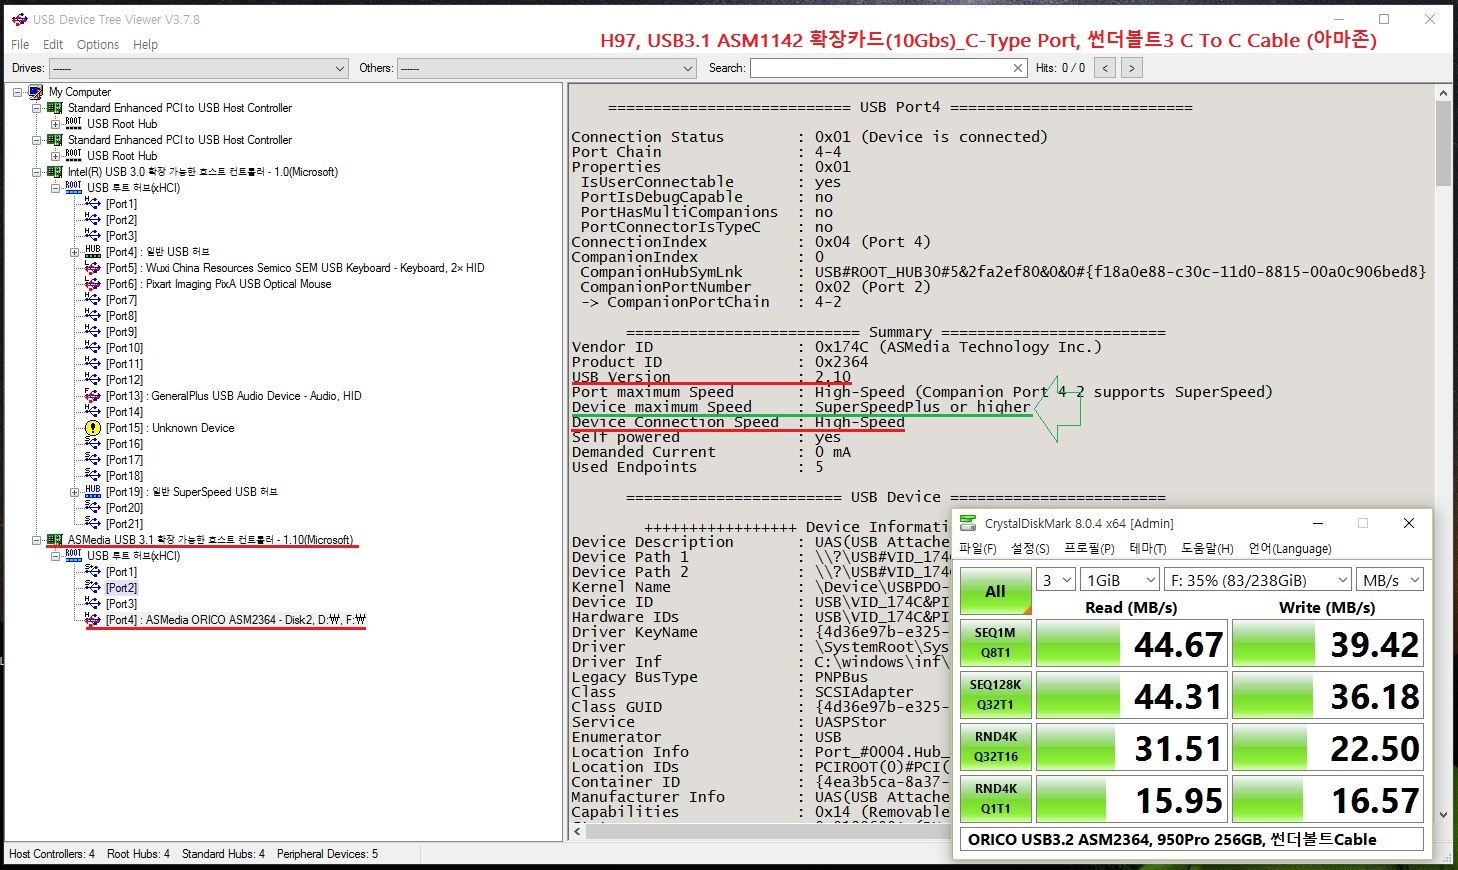Run All benchmarks in CrystalDiskMark
The height and width of the screenshot is (870, 1458).
pyautogui.click(x=995, y=591)
